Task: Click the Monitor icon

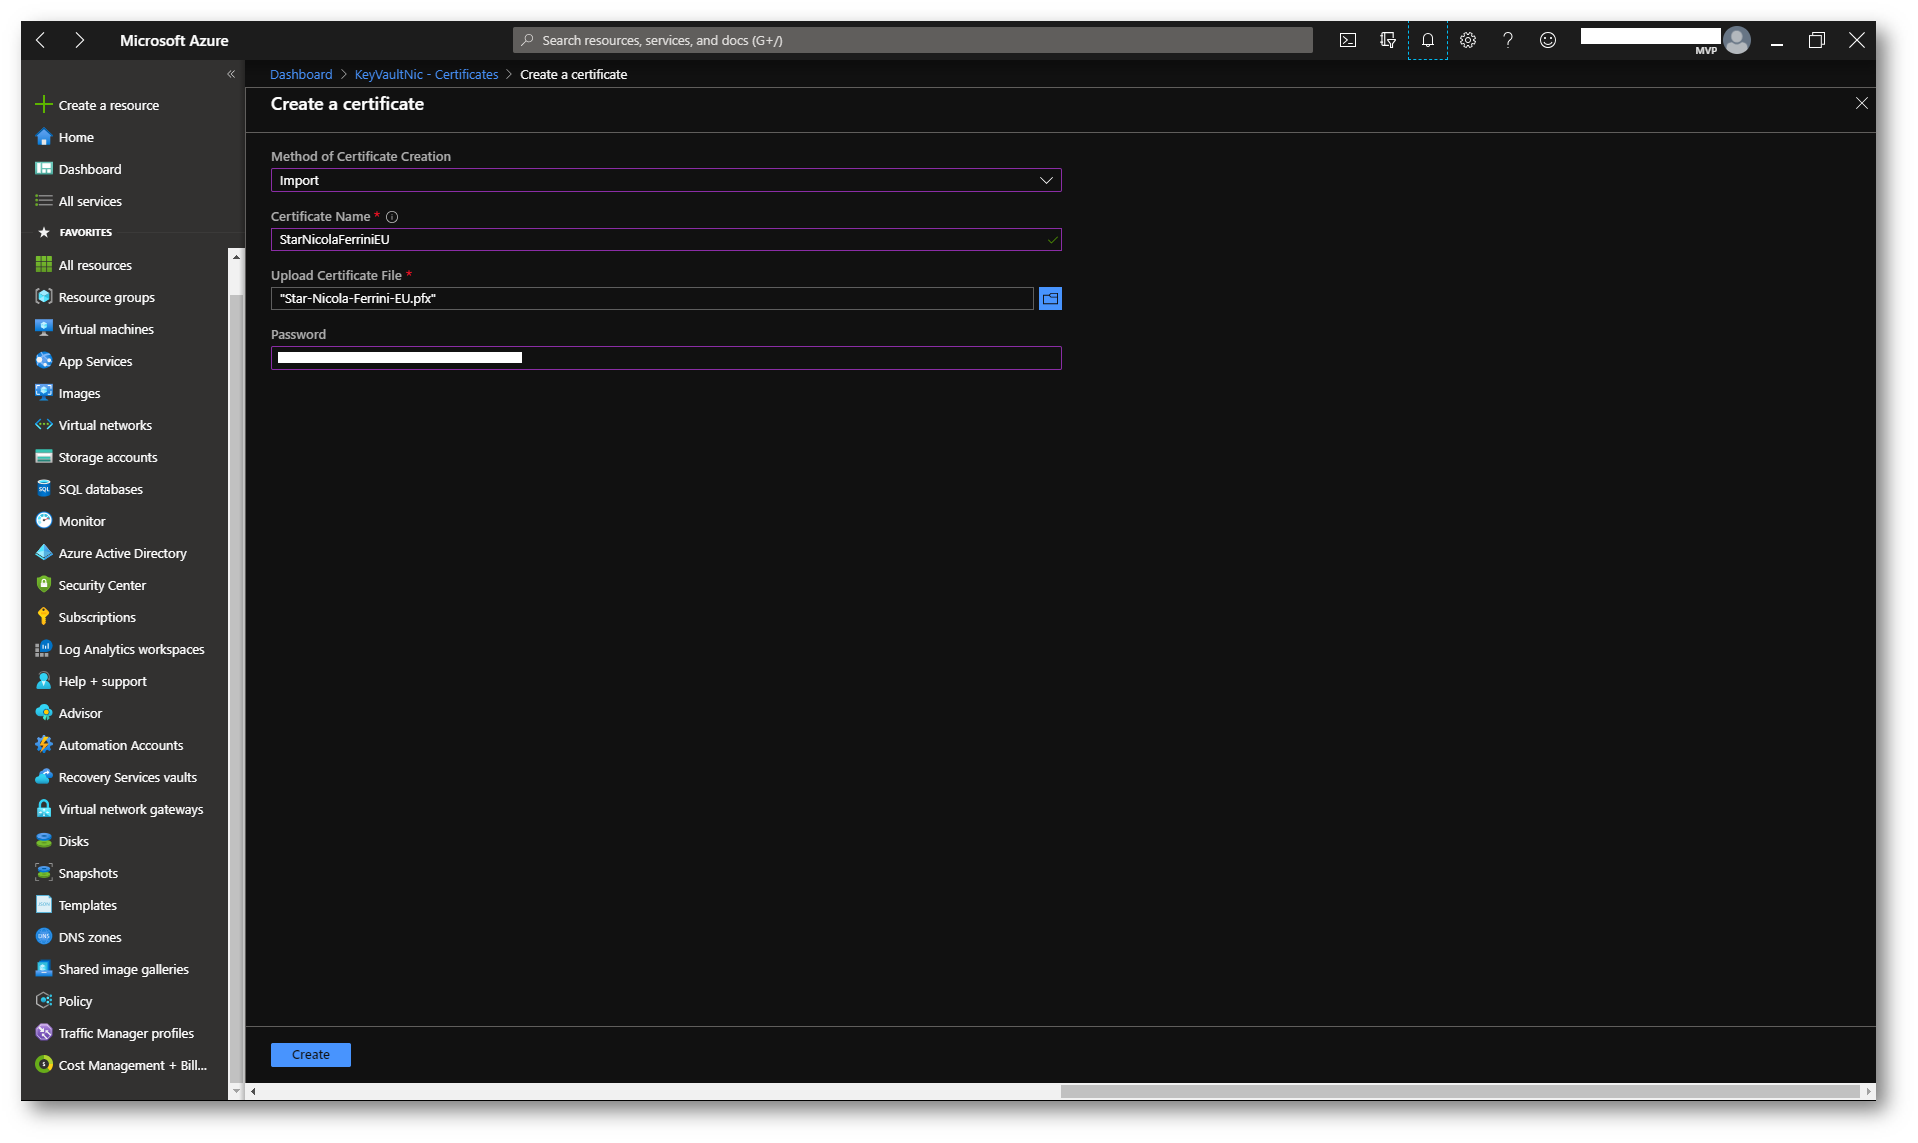Action: tap(44, 520)
